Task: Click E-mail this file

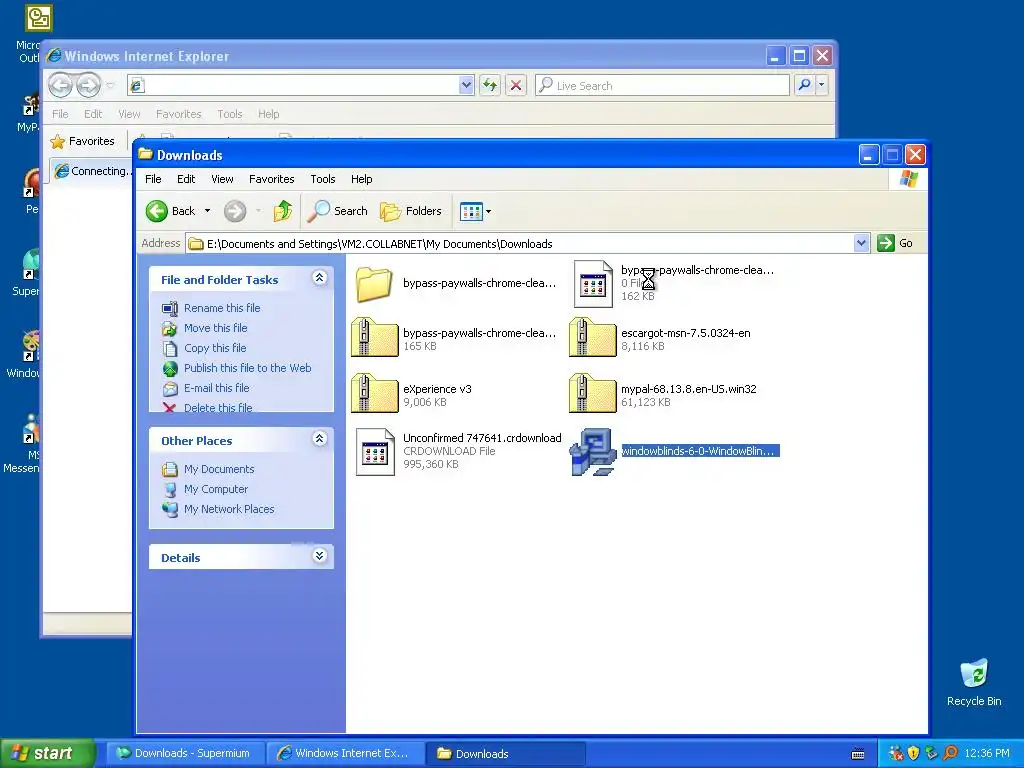Action: click(x=206, y=388)
